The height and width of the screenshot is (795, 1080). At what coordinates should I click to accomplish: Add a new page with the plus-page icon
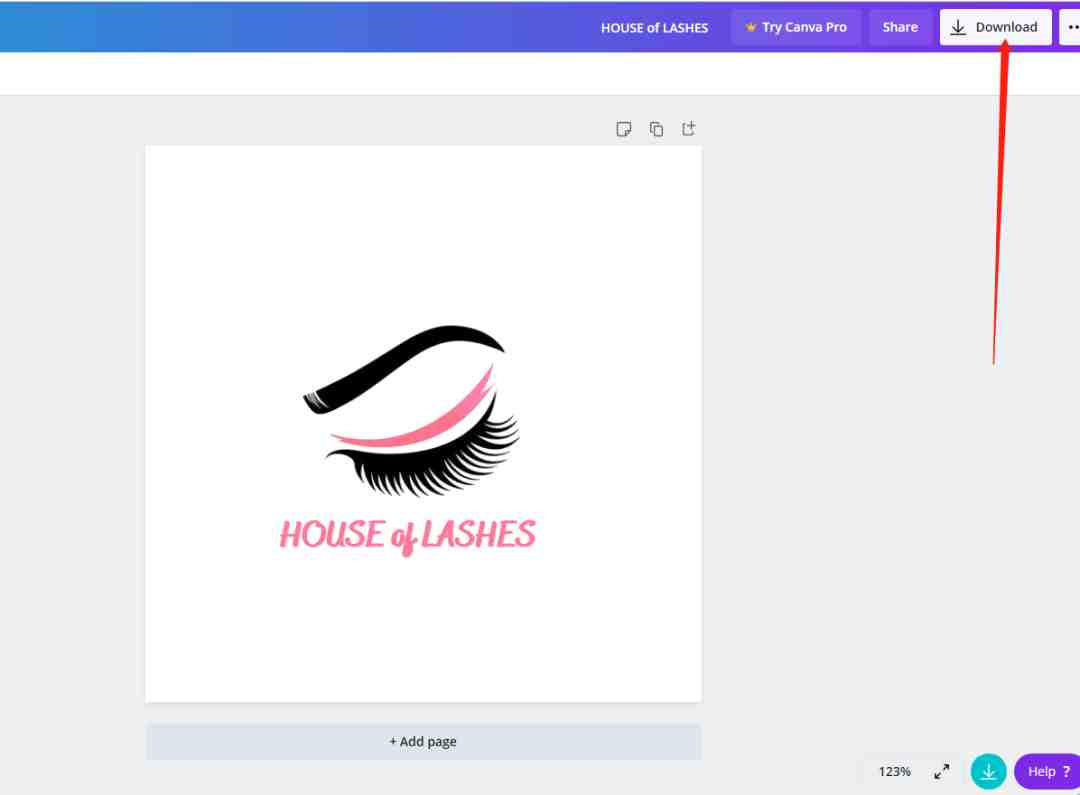tap(689, 129)
